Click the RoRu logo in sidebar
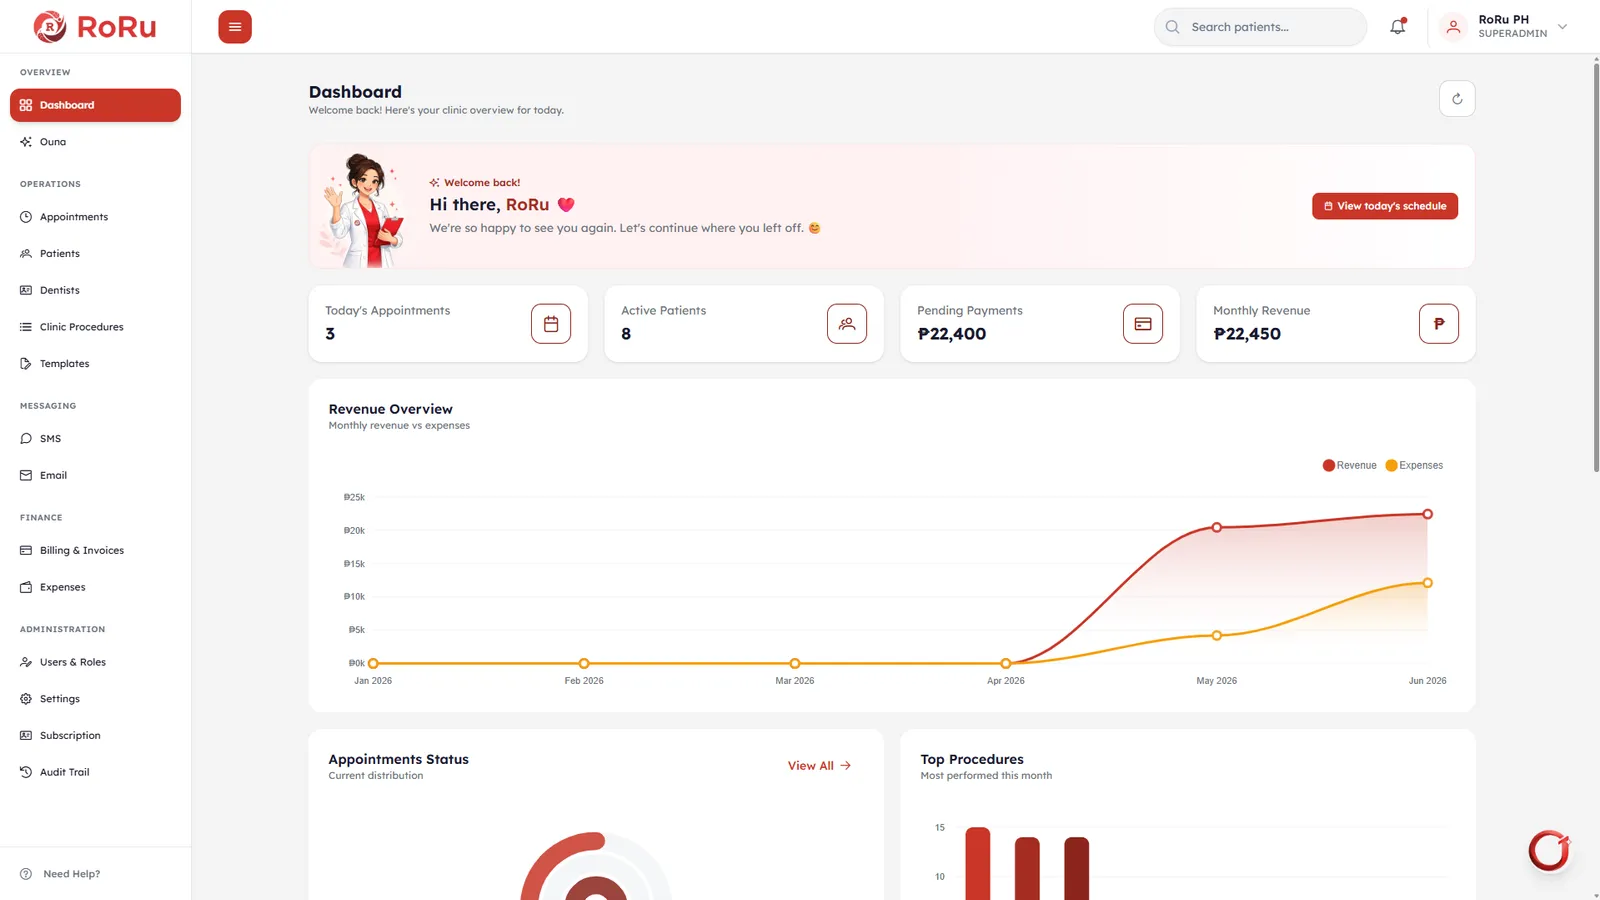Viewport: 1600px width, 900px height. [95, 27]
